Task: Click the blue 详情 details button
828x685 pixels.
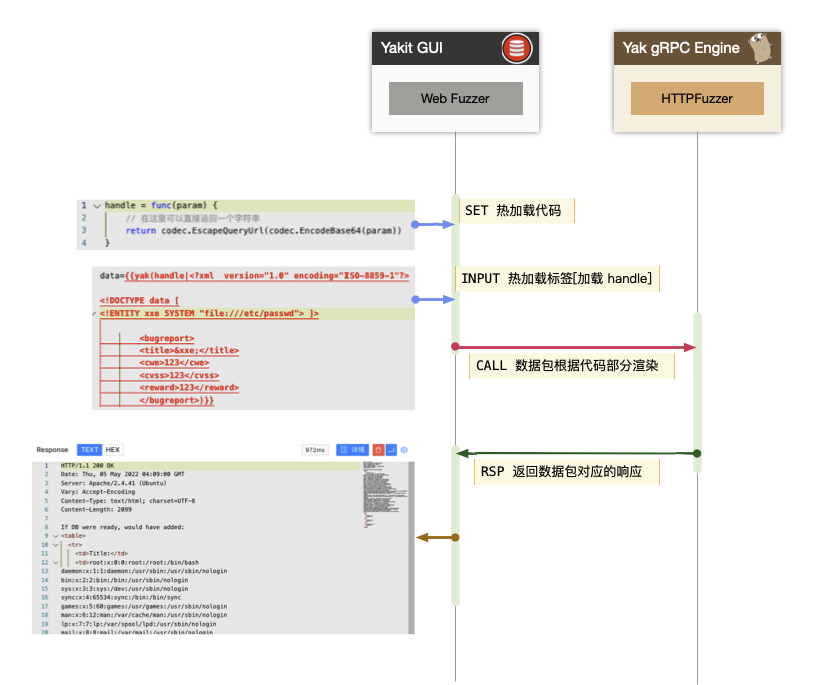Action: pyautogui.click(x=353, y=450)
